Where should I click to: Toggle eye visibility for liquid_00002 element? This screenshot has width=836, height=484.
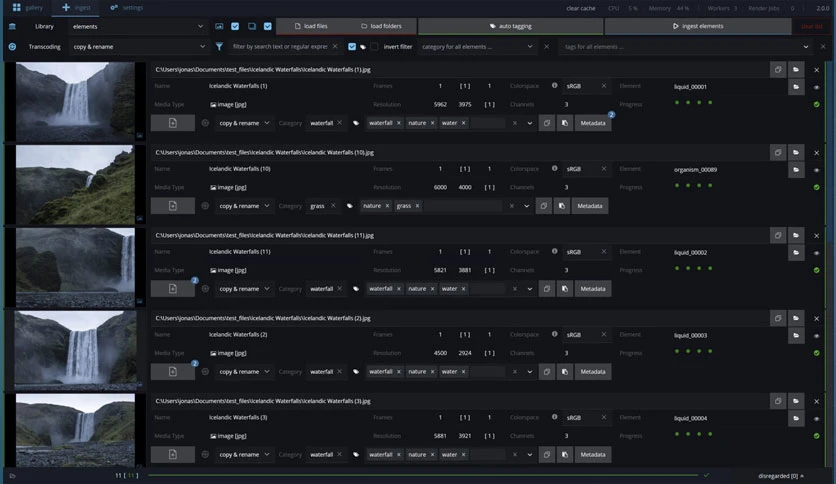[816, 253]
